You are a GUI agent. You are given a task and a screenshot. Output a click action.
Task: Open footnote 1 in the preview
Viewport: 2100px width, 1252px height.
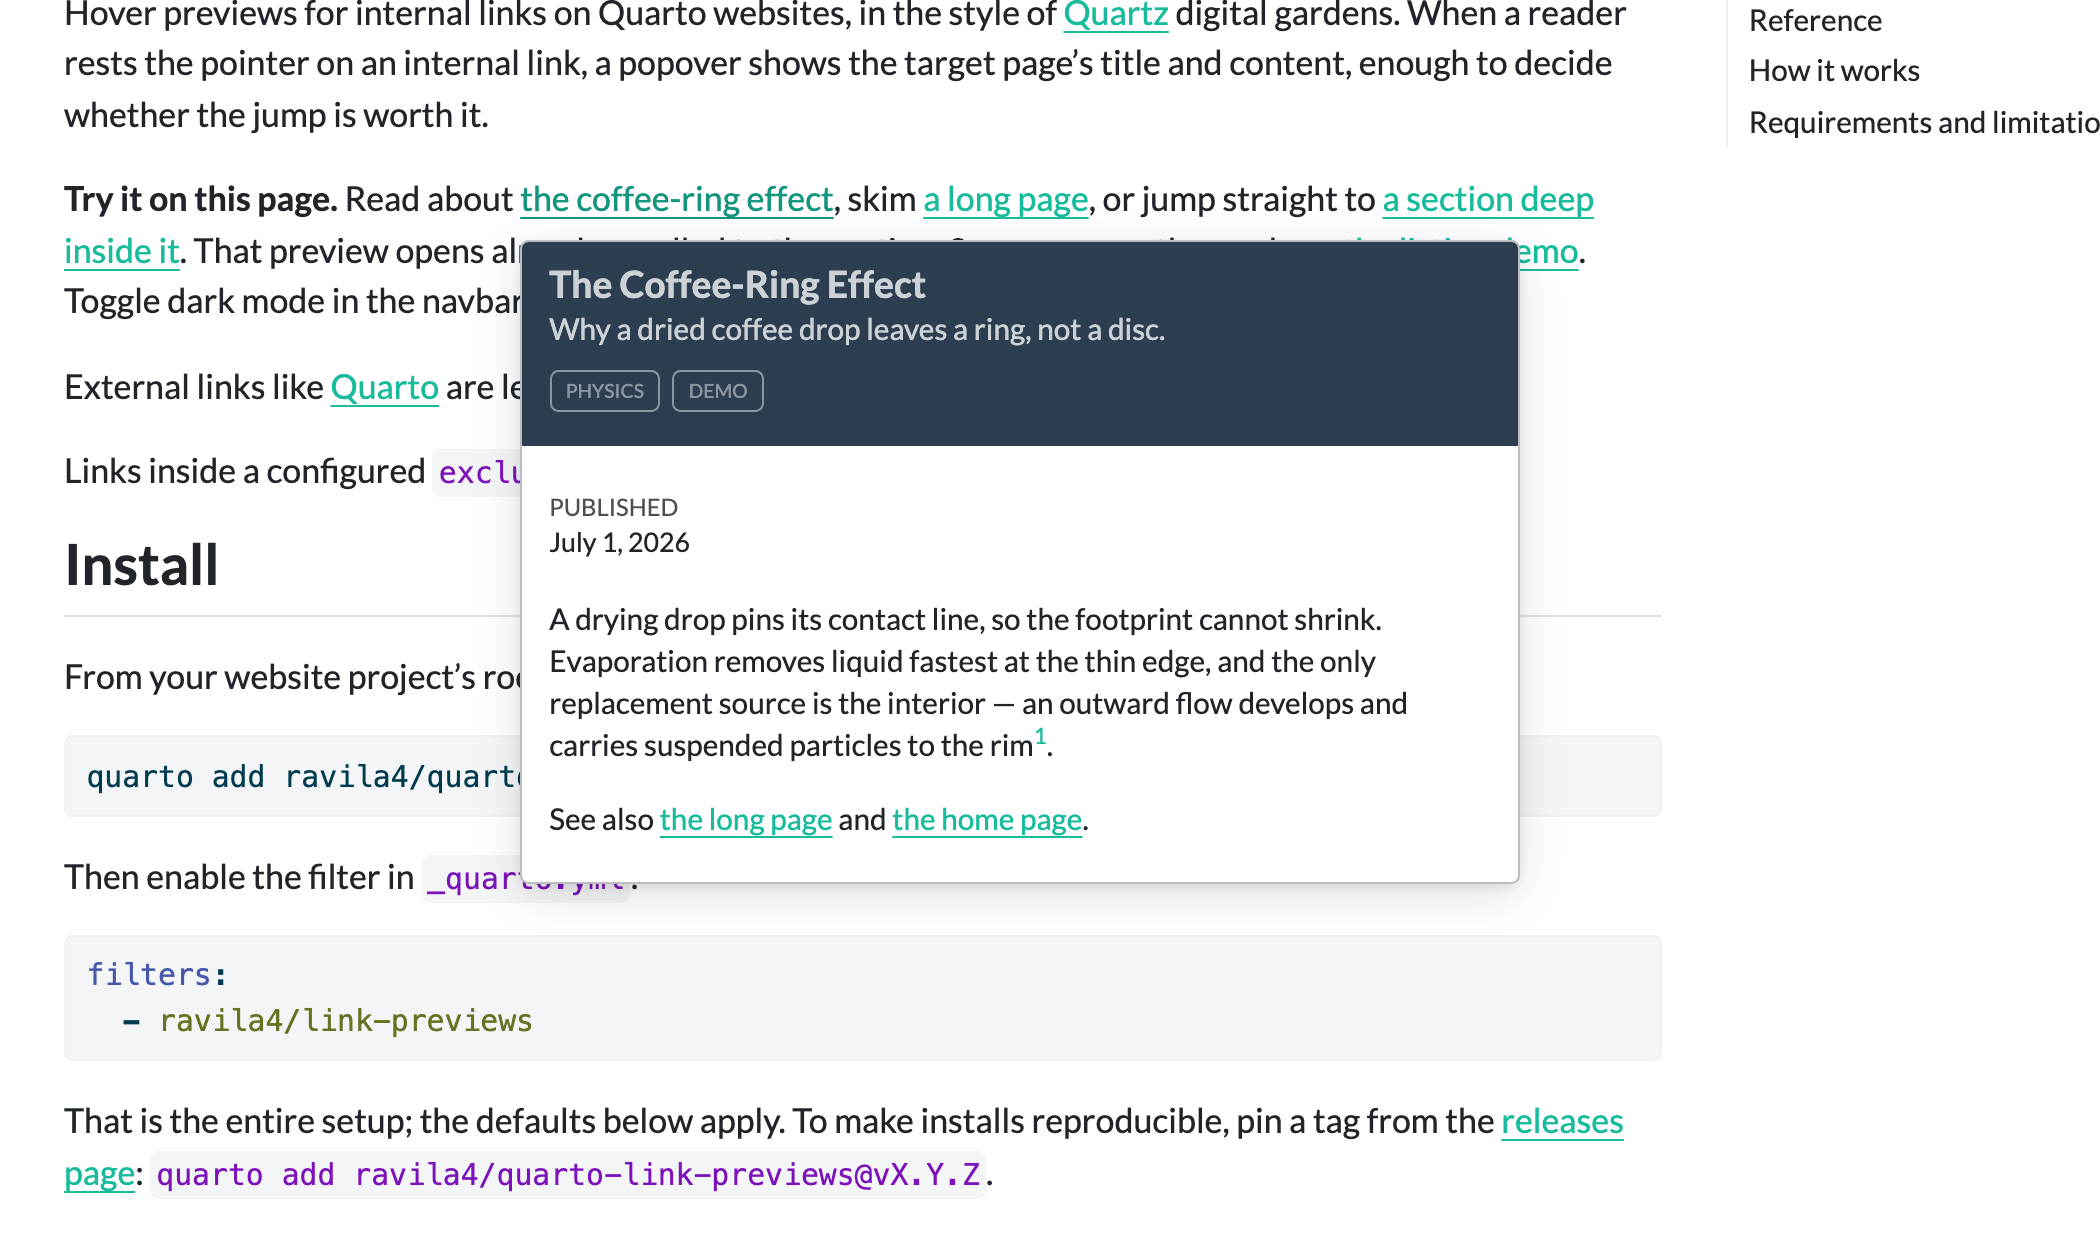[x=1040, y=737]
